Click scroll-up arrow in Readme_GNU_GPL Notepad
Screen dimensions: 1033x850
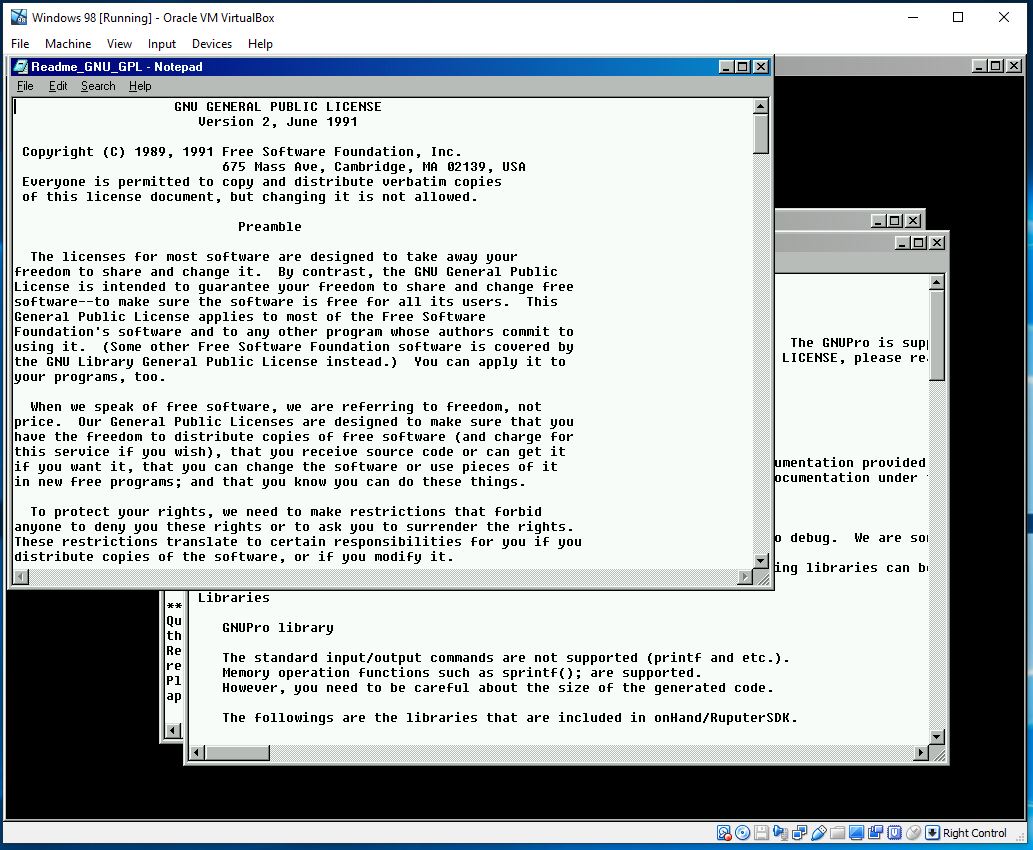point(761,106)
